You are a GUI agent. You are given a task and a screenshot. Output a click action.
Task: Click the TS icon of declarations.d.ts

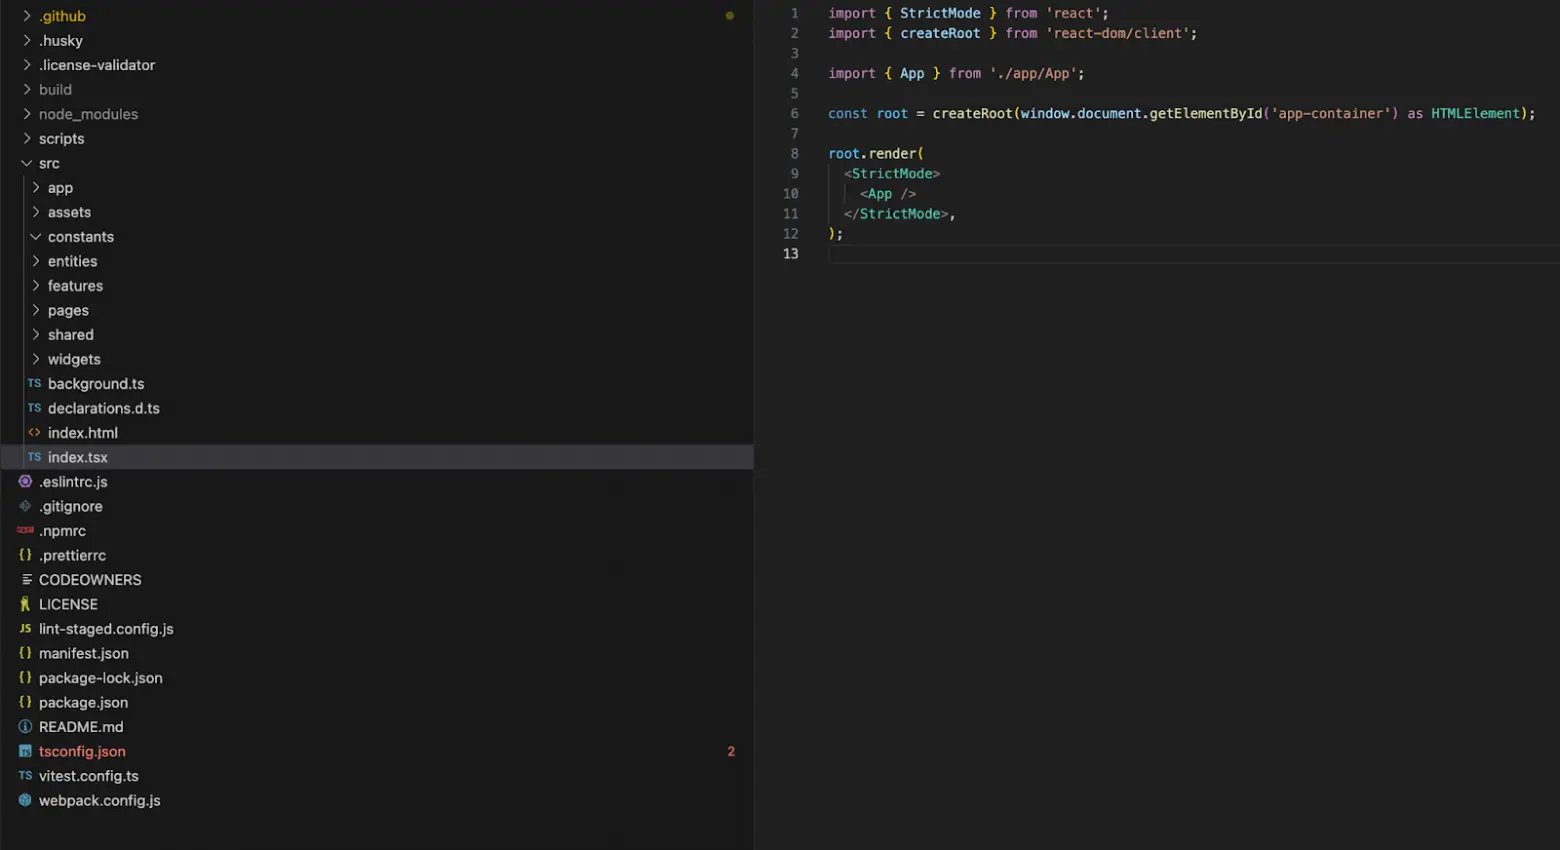34,408
